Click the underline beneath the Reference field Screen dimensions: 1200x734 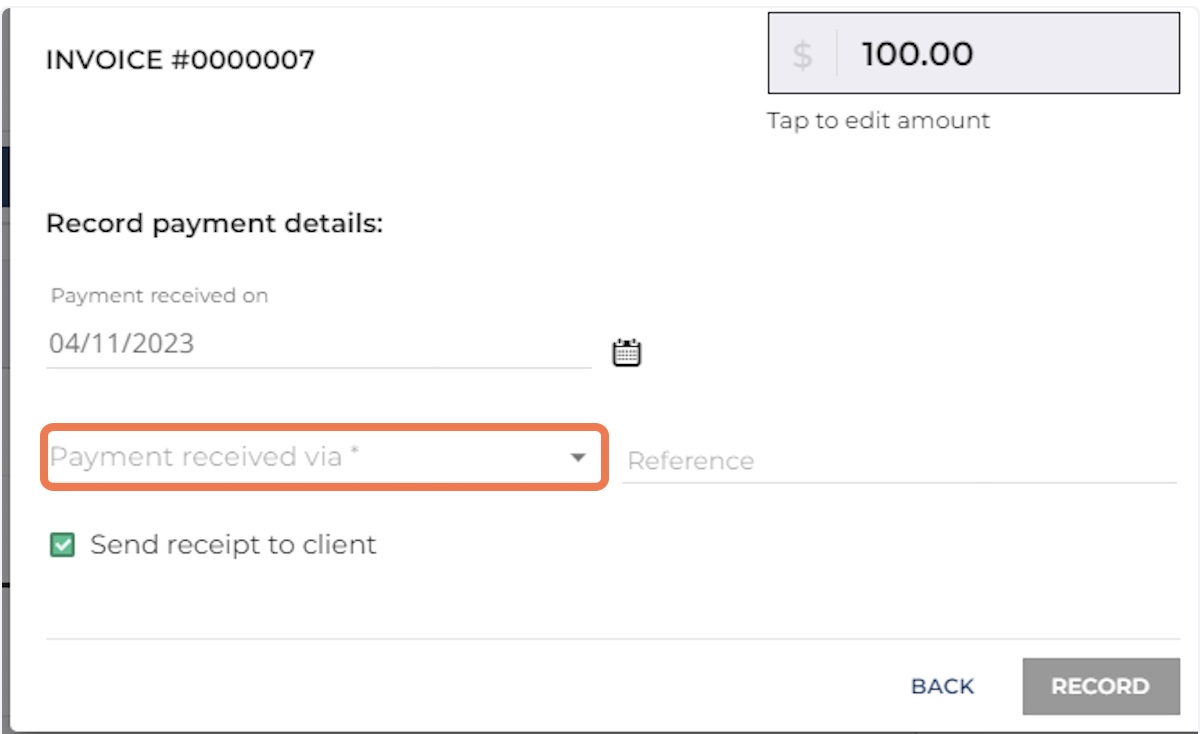pyautogui.click(x=898, y=482)
